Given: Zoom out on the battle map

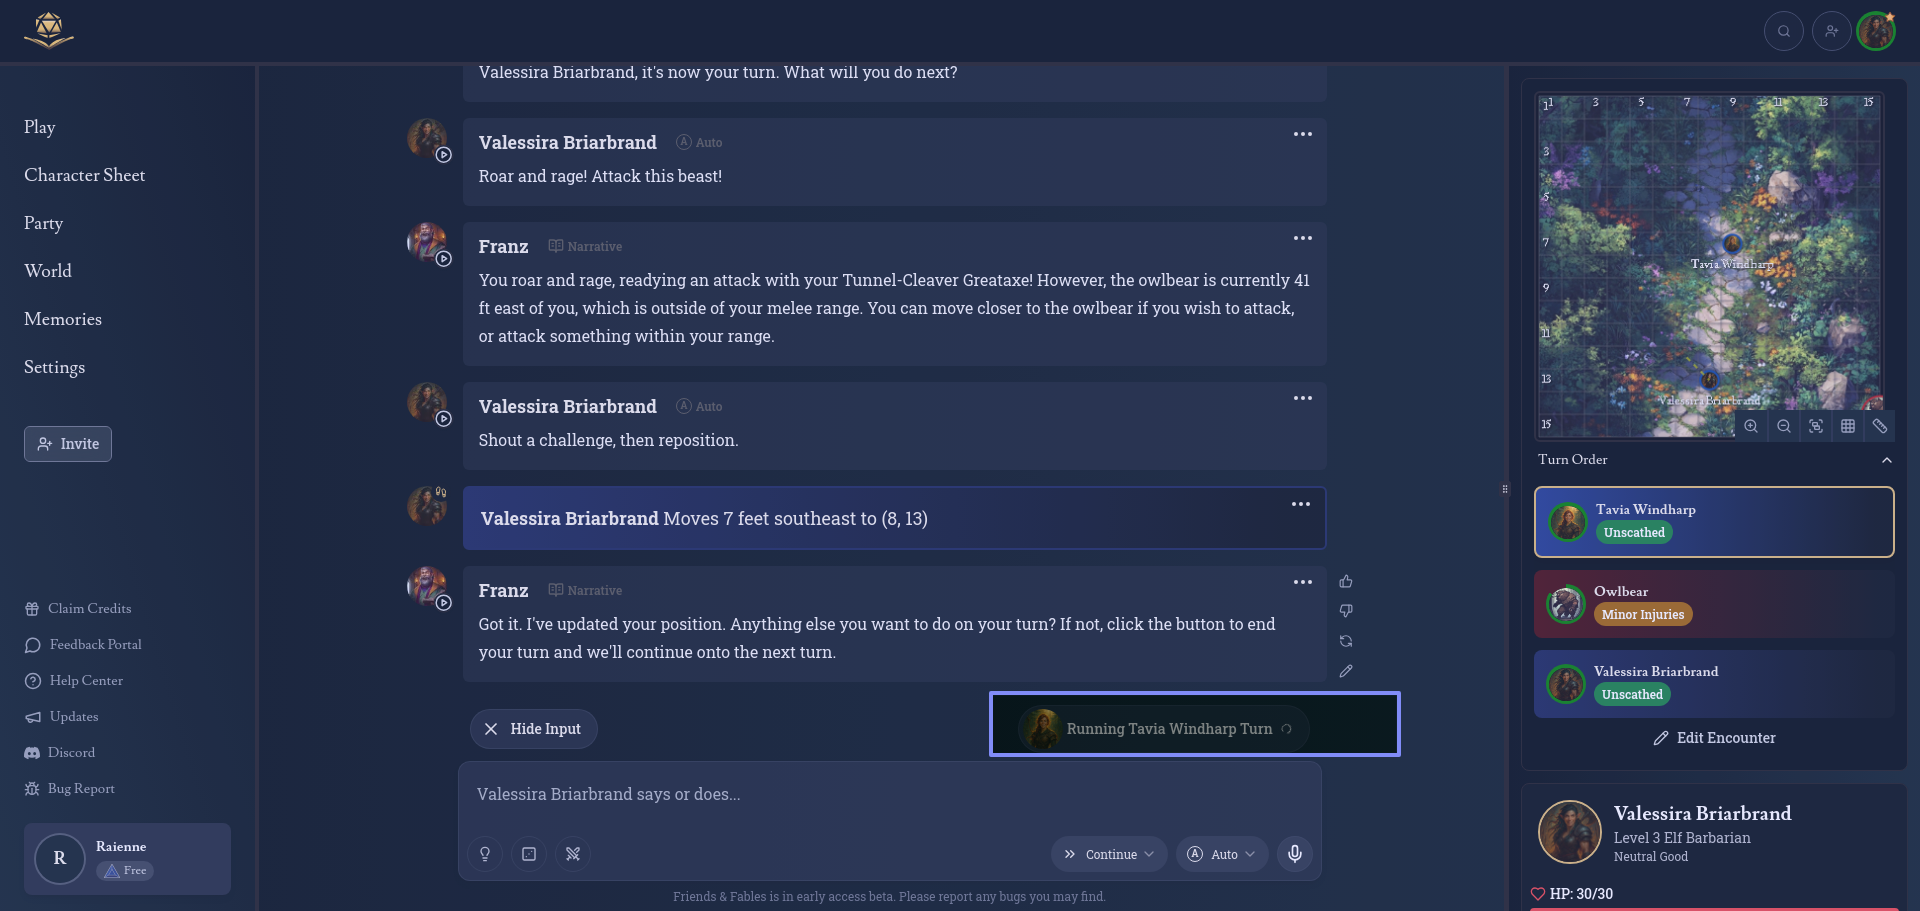Looking at the screenshot, I should point(1783,426).
